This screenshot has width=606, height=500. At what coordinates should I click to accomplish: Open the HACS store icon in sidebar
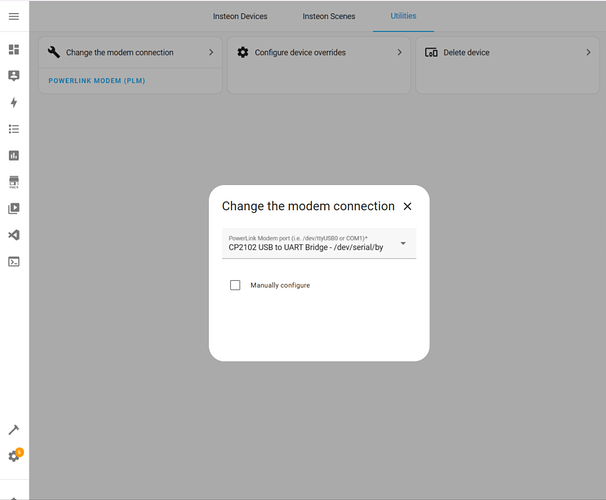pyautogui.click(x=14, y=182)
